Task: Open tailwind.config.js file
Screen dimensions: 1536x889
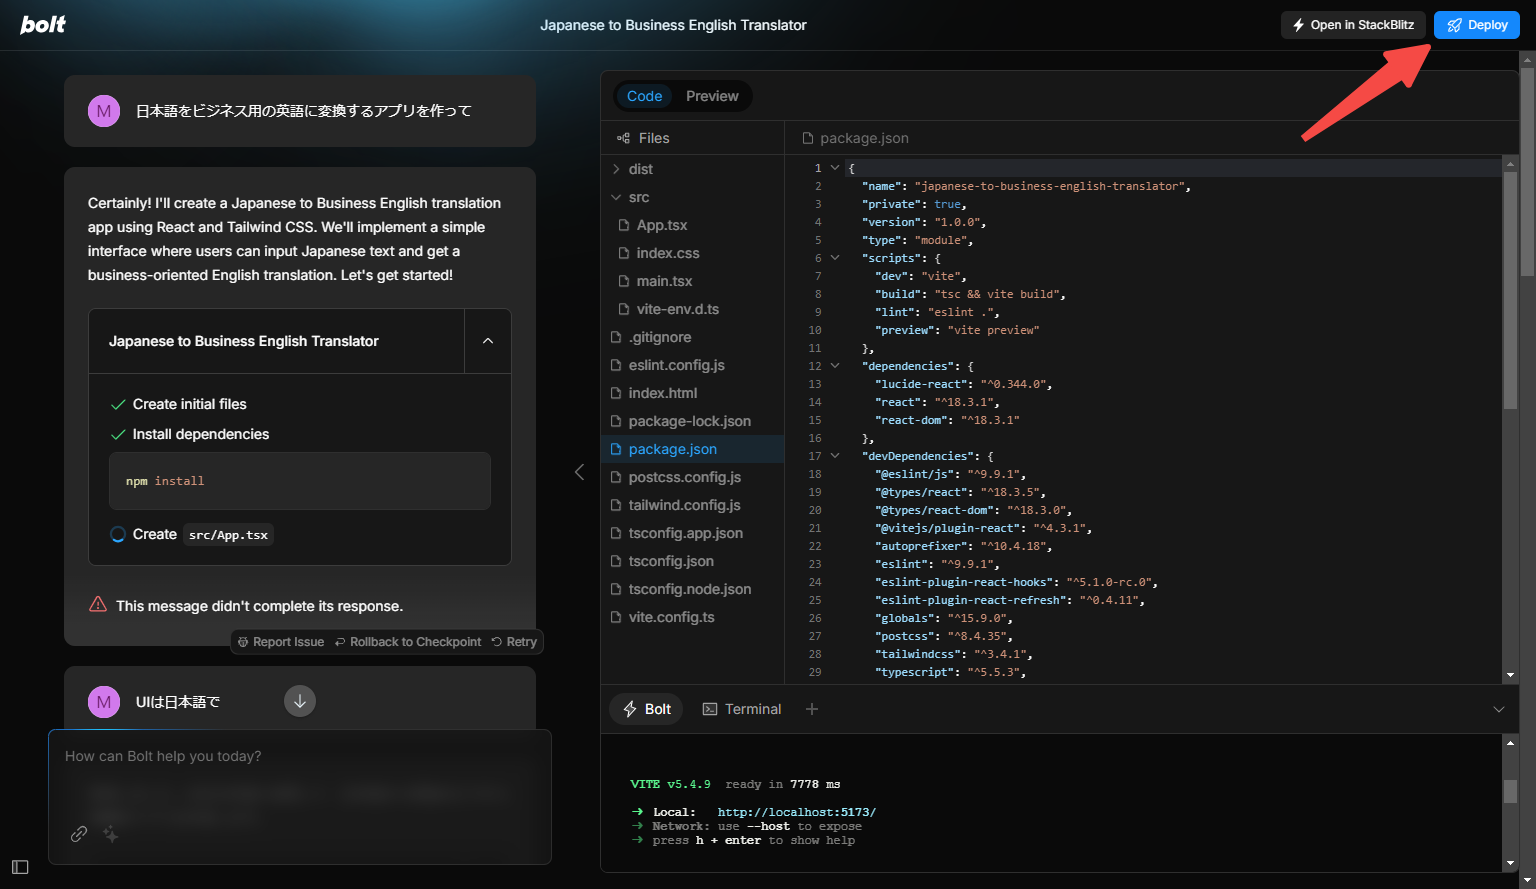Action: coord(684,505)
